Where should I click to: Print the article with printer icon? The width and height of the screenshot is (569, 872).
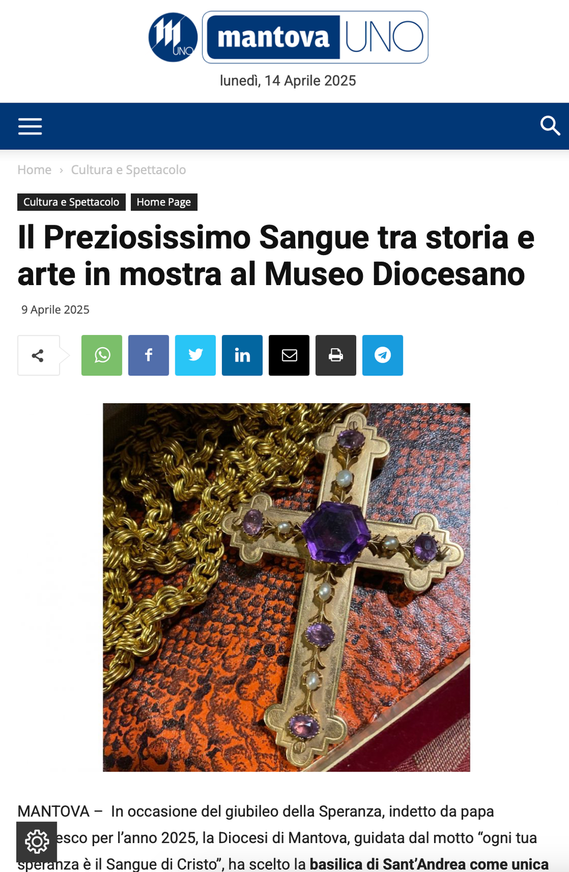335,355
